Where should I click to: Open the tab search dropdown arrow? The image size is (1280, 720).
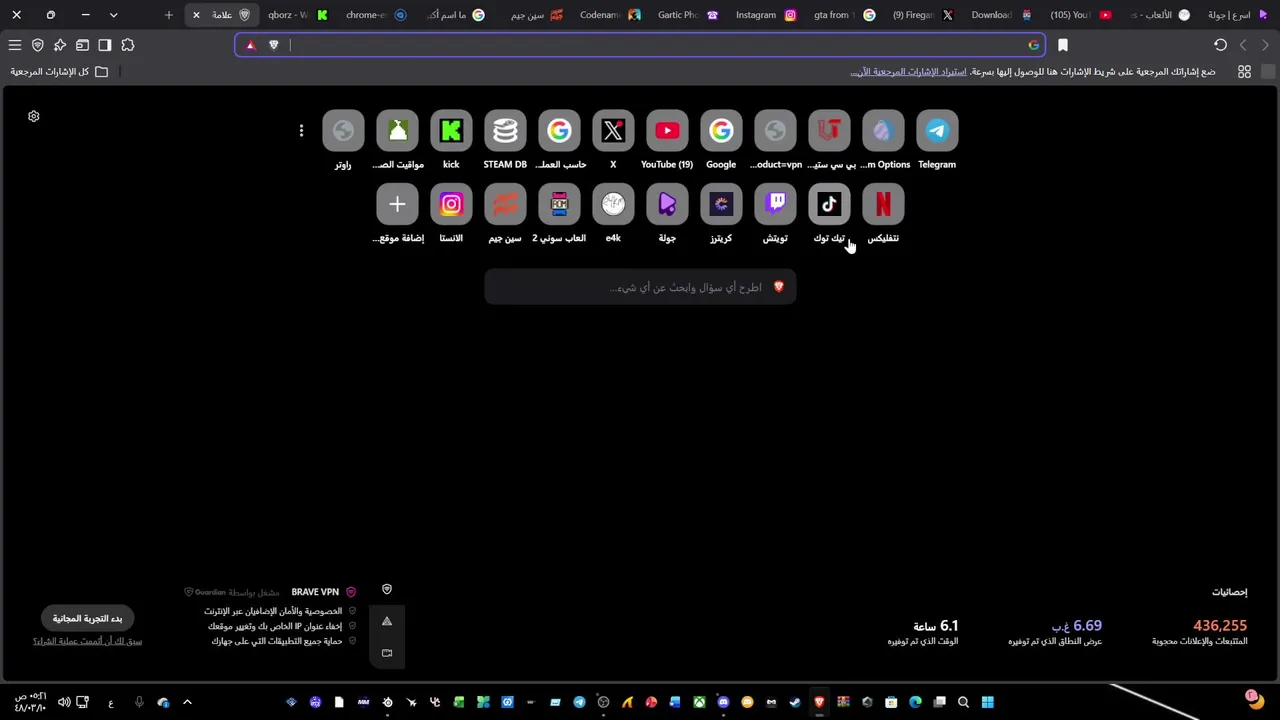tap(113, 15)
